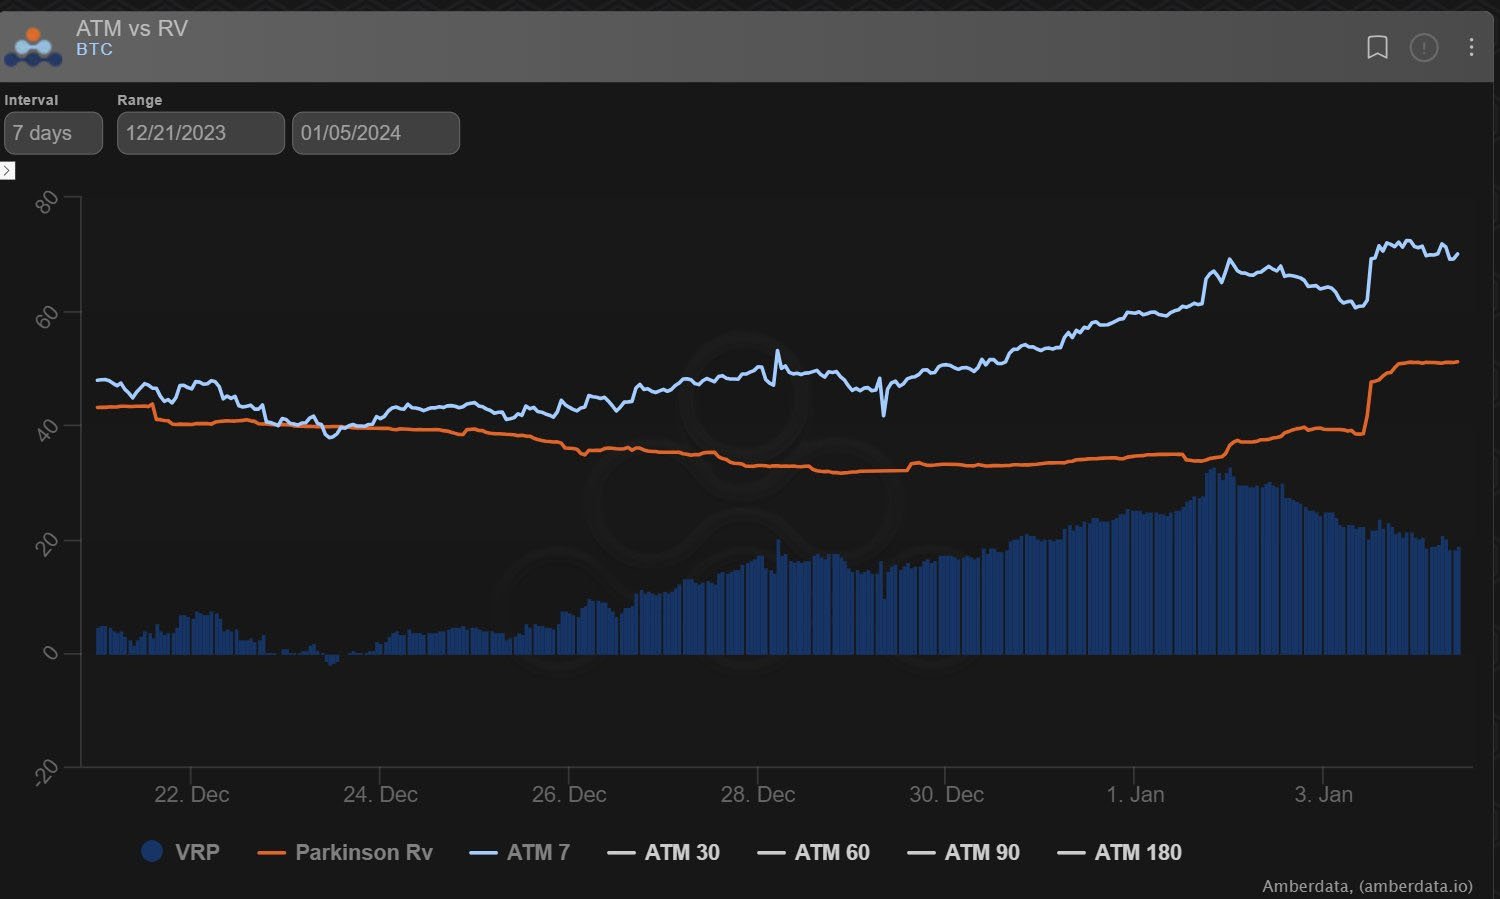Screen dimensions: 1500x899
Task: Hide the VRP bar series label
Action: 197,852
